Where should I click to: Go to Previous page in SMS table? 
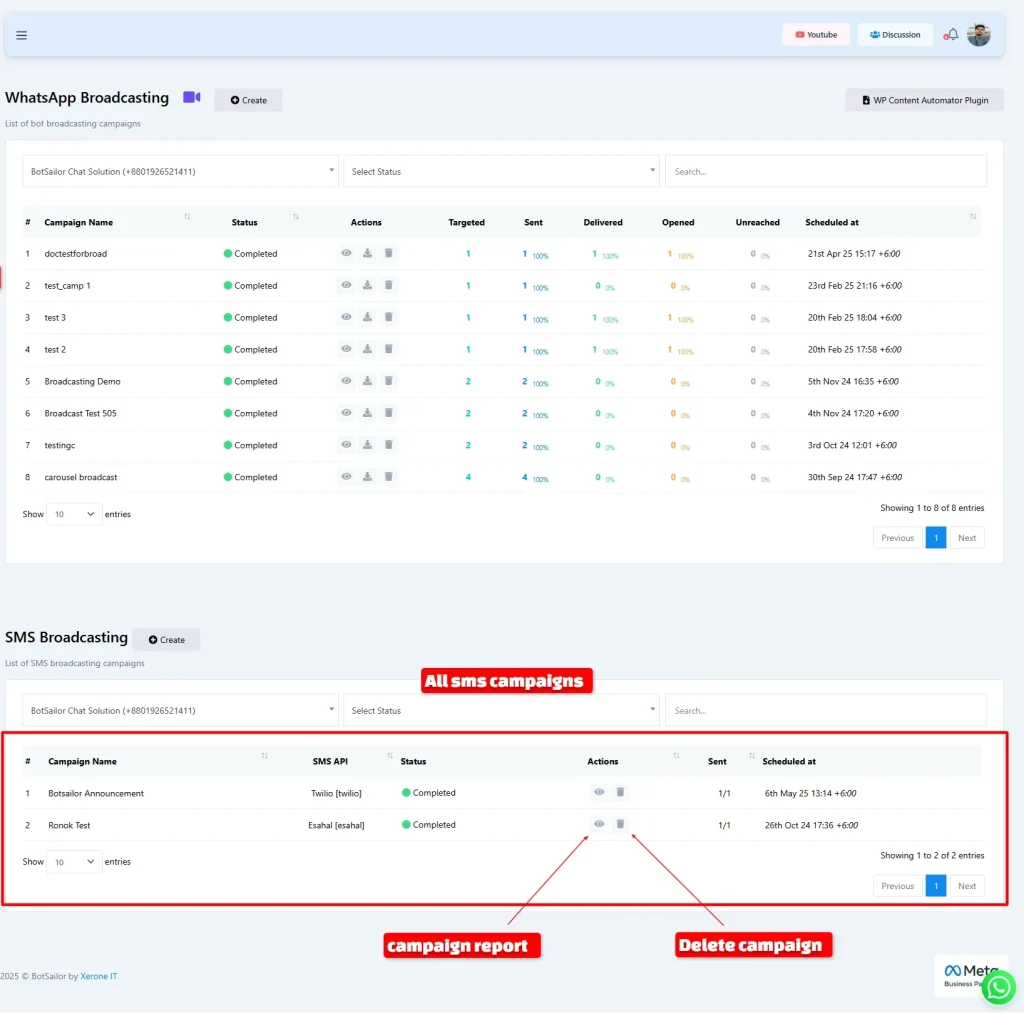[x=898, y=887]
